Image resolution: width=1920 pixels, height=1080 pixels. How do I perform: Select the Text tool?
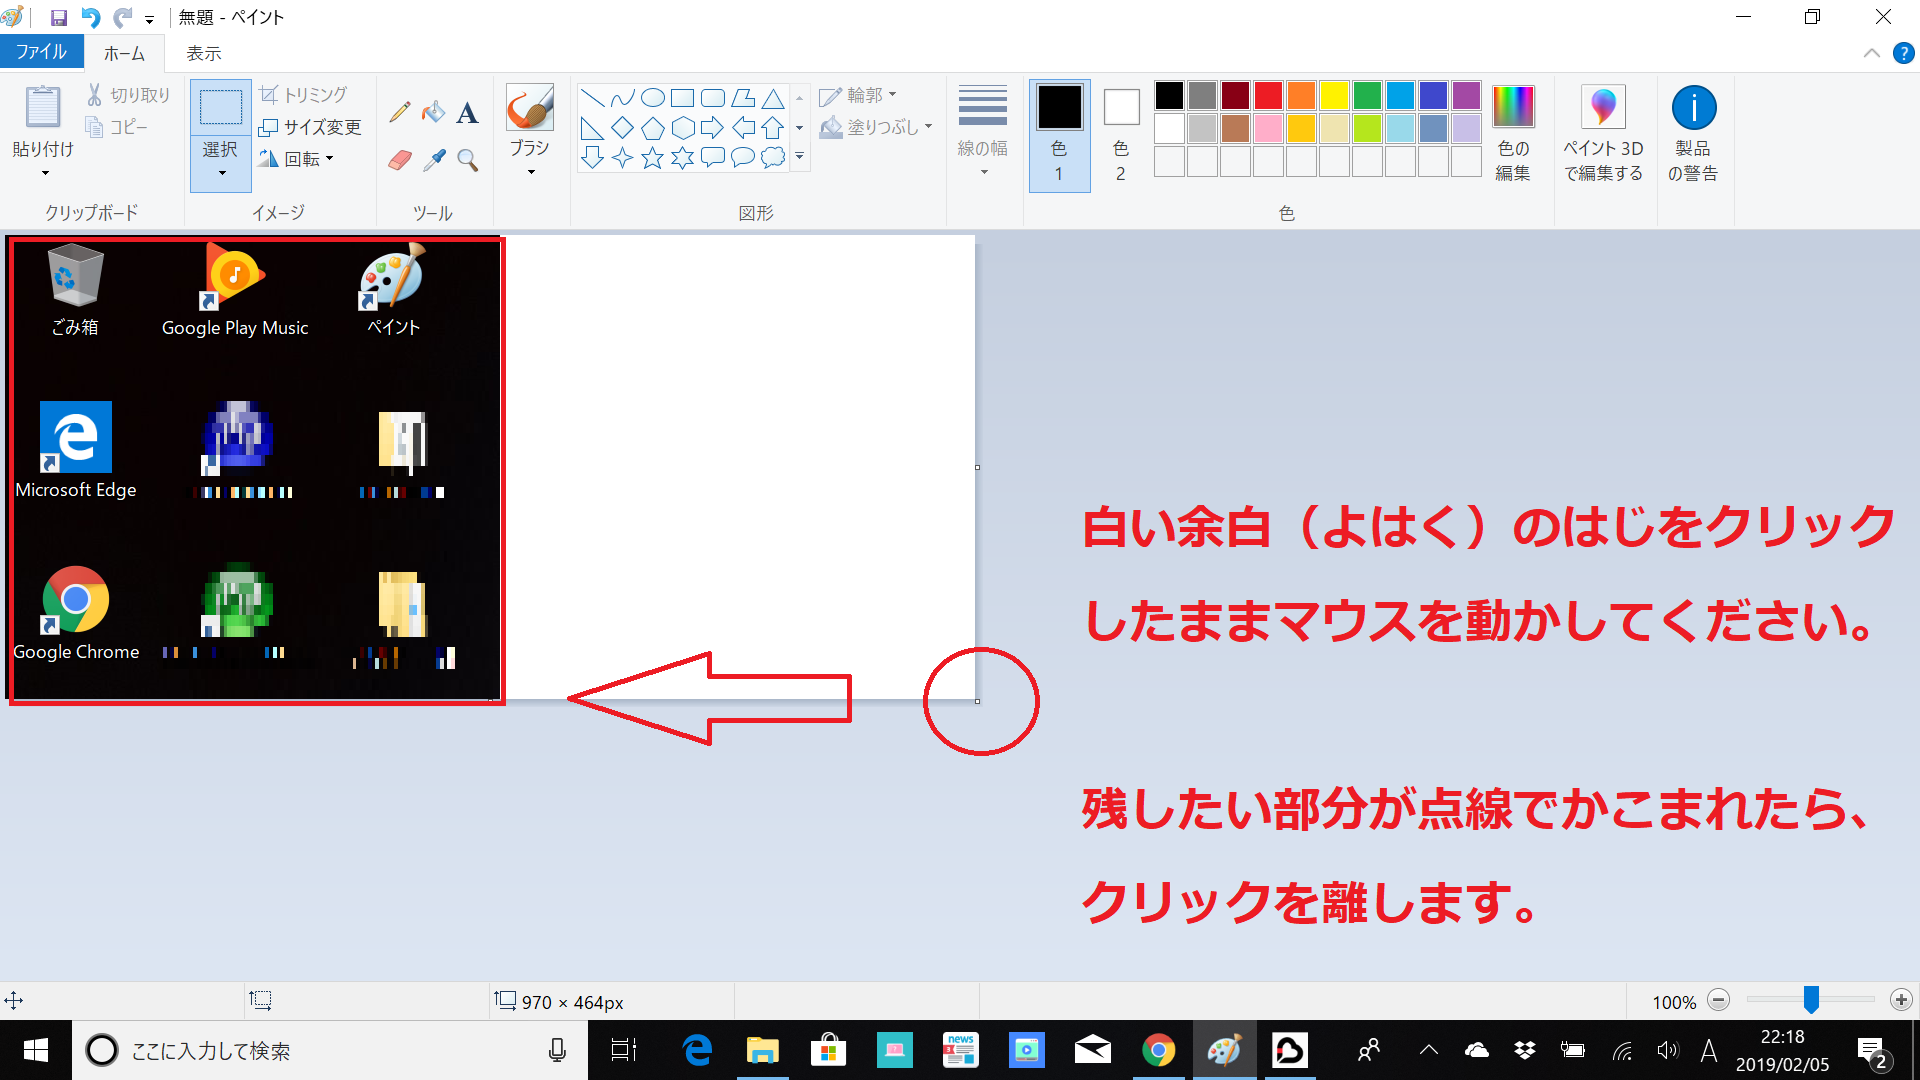pos(467,112)
